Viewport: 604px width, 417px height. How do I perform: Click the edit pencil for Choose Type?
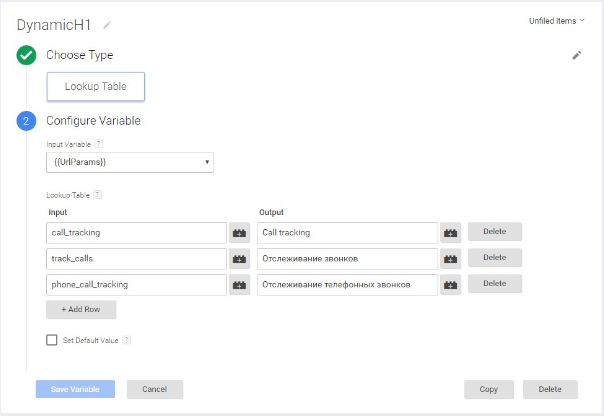(576, 56)
